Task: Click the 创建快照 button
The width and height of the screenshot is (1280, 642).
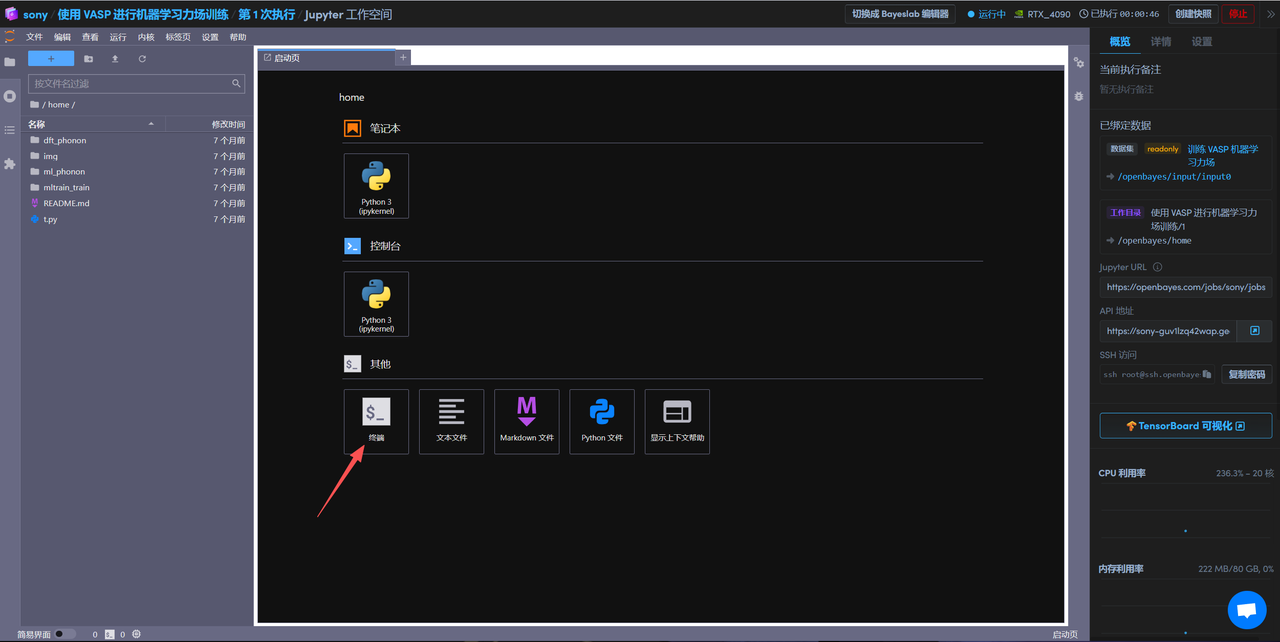Action: tap(1193, 14)
